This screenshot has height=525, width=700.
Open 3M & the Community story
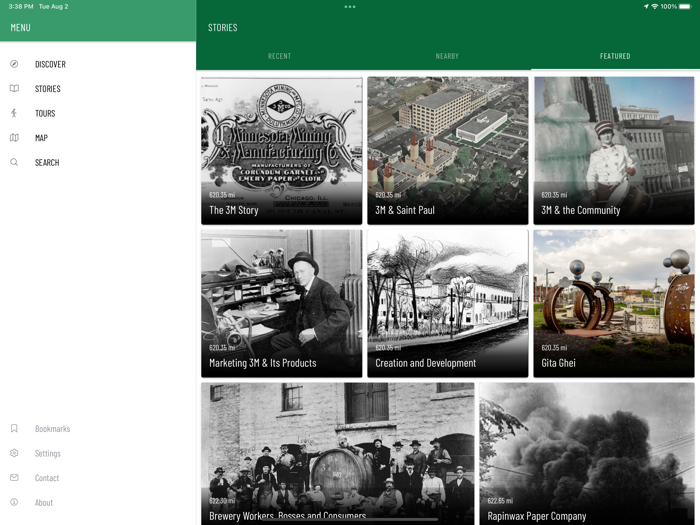(x=614, y=150)
